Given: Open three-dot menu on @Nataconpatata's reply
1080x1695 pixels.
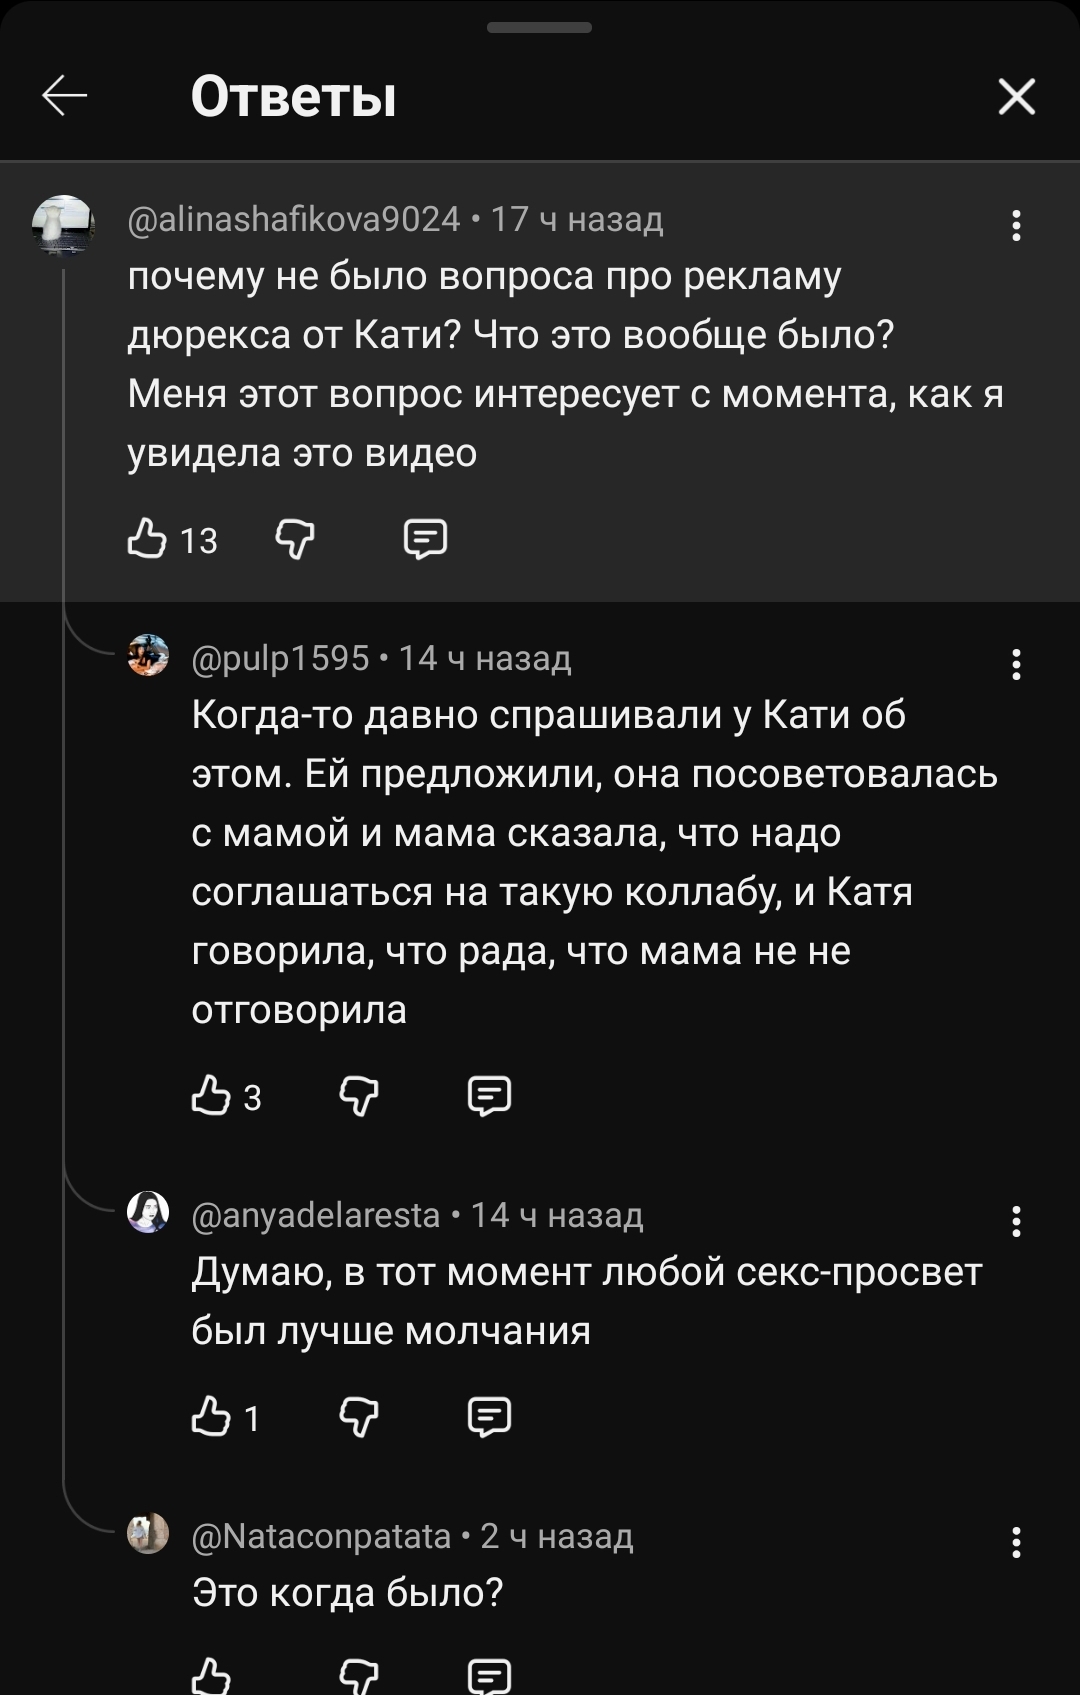Looking at the screenshot, I should (1016, 1542).
